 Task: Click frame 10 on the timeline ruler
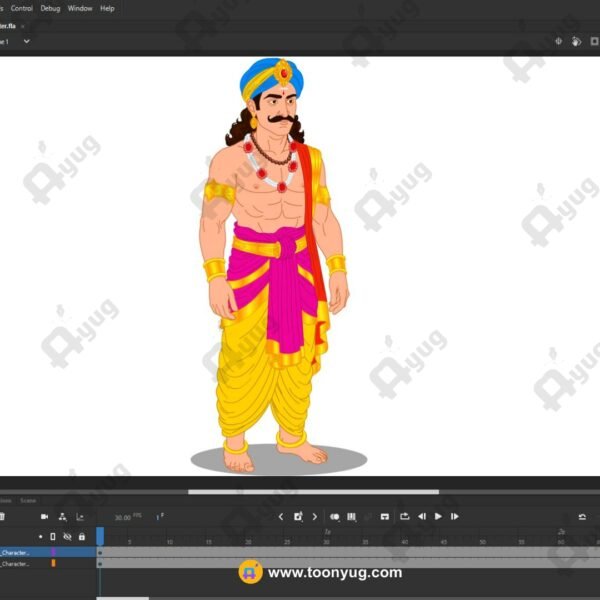click(170, 542)
